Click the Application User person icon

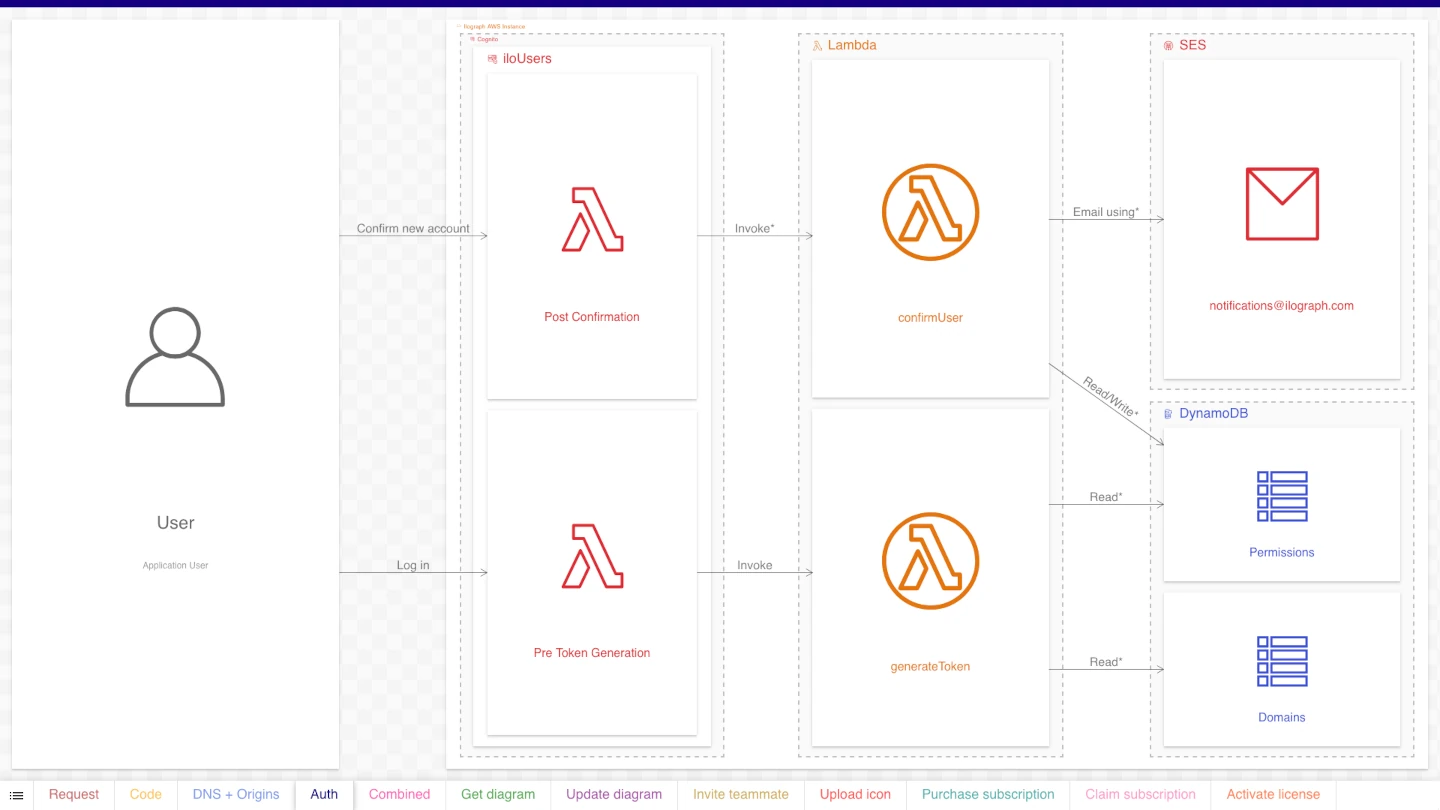click(174, 357)
